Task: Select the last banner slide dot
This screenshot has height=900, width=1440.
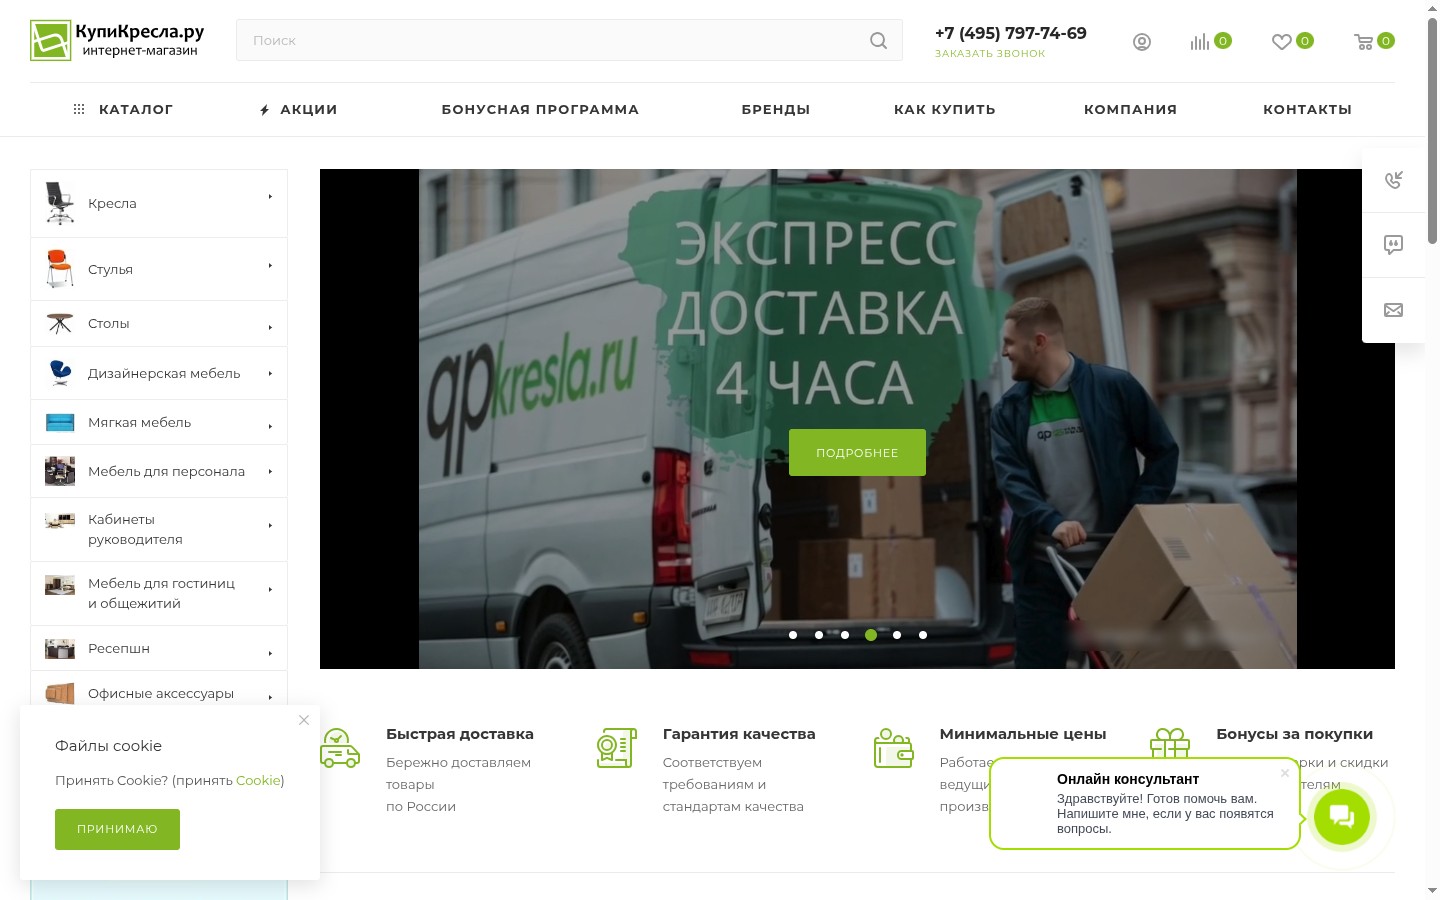Action: pos(923,635)
